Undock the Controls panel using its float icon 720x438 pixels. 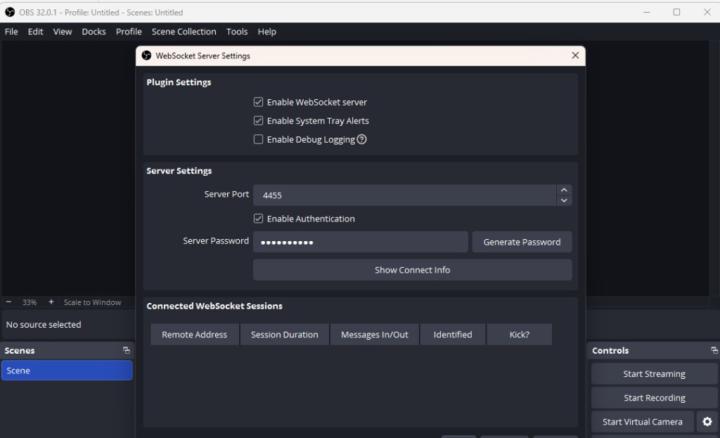(714, 350)
